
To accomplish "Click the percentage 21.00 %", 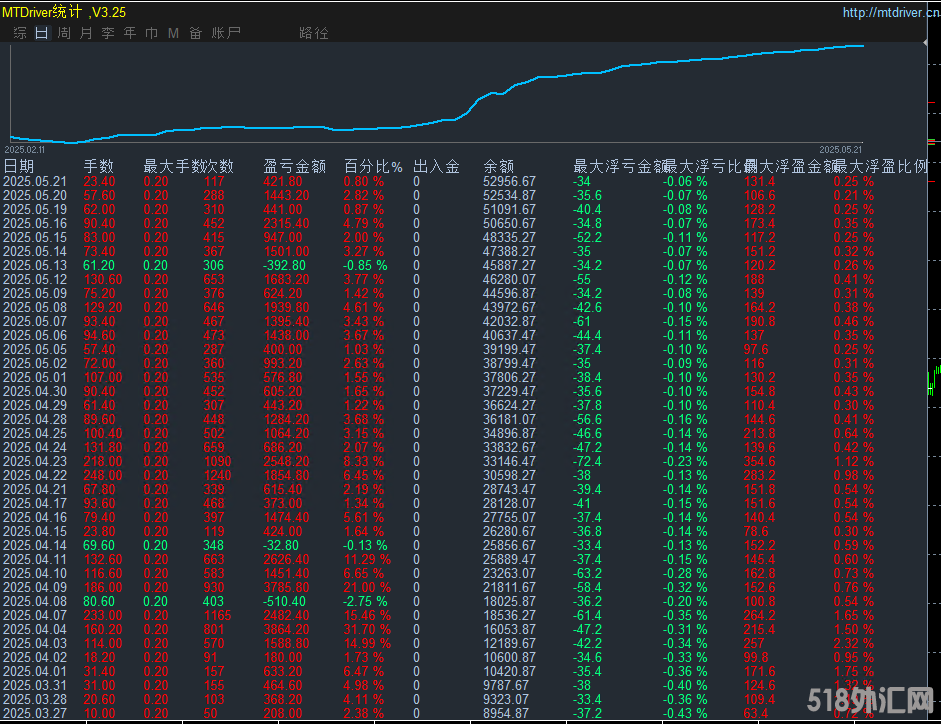I will click(367, 588).
